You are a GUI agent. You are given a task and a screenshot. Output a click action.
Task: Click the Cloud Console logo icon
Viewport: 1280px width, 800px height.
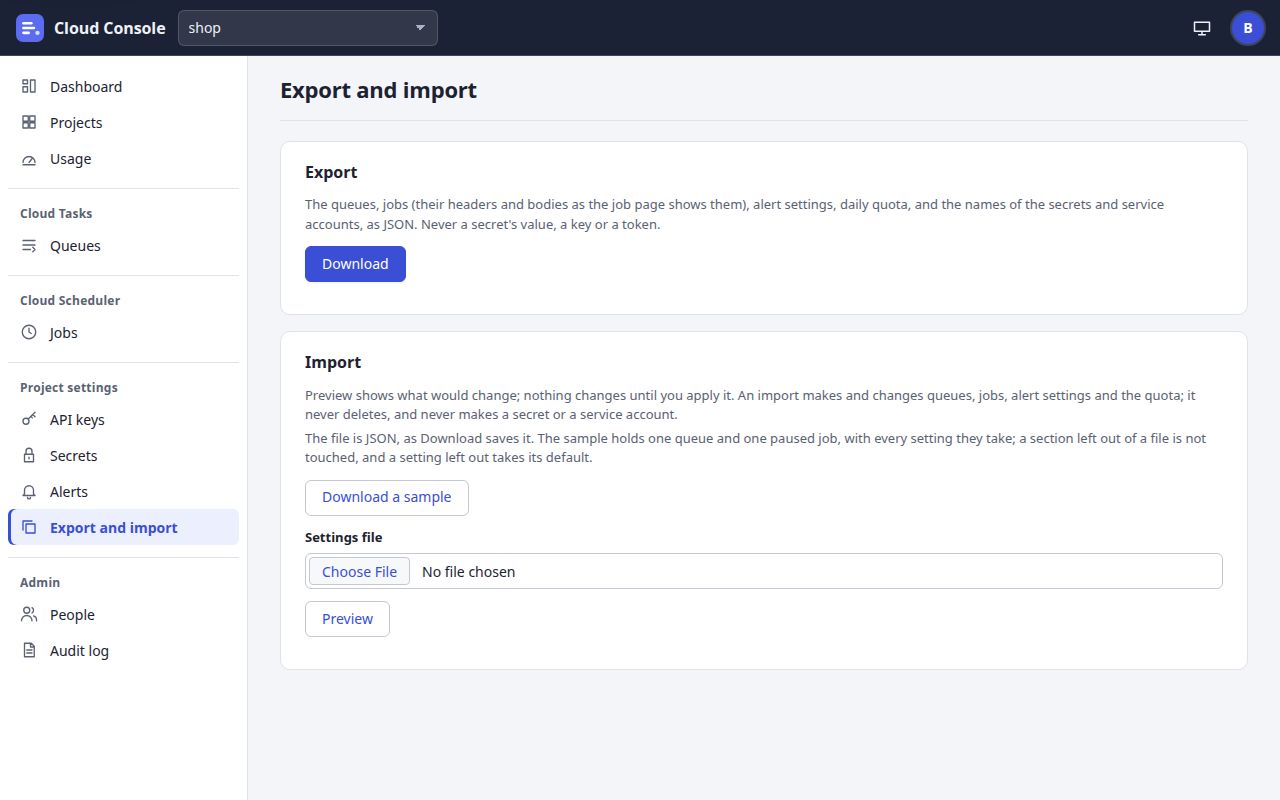[x=30, y=28]
